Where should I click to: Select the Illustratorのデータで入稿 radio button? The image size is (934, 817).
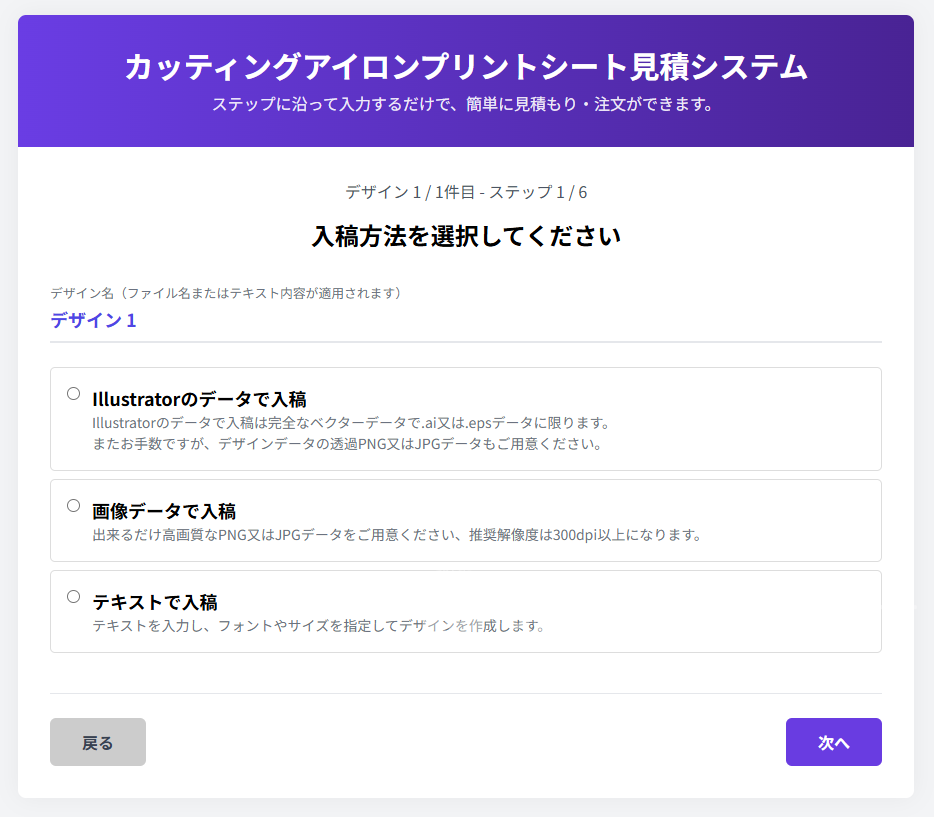click(x=73, y=394)
